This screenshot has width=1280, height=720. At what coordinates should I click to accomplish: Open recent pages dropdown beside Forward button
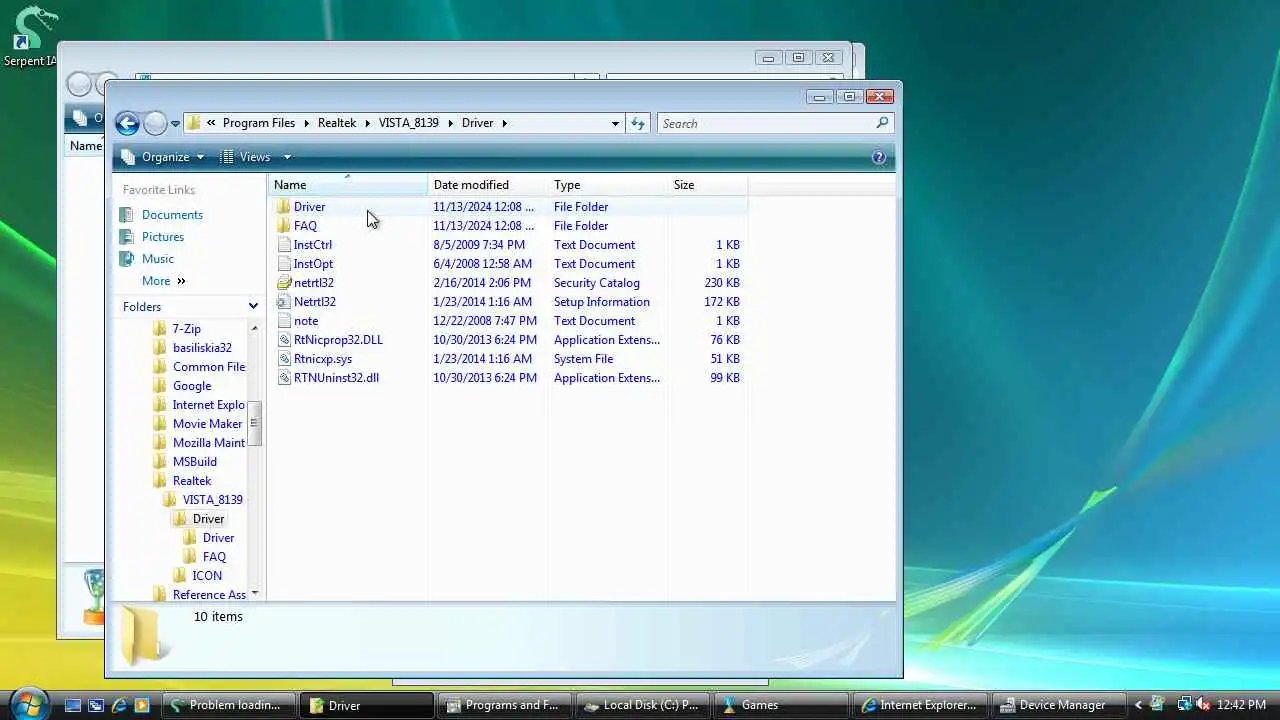tap(175, 124)
